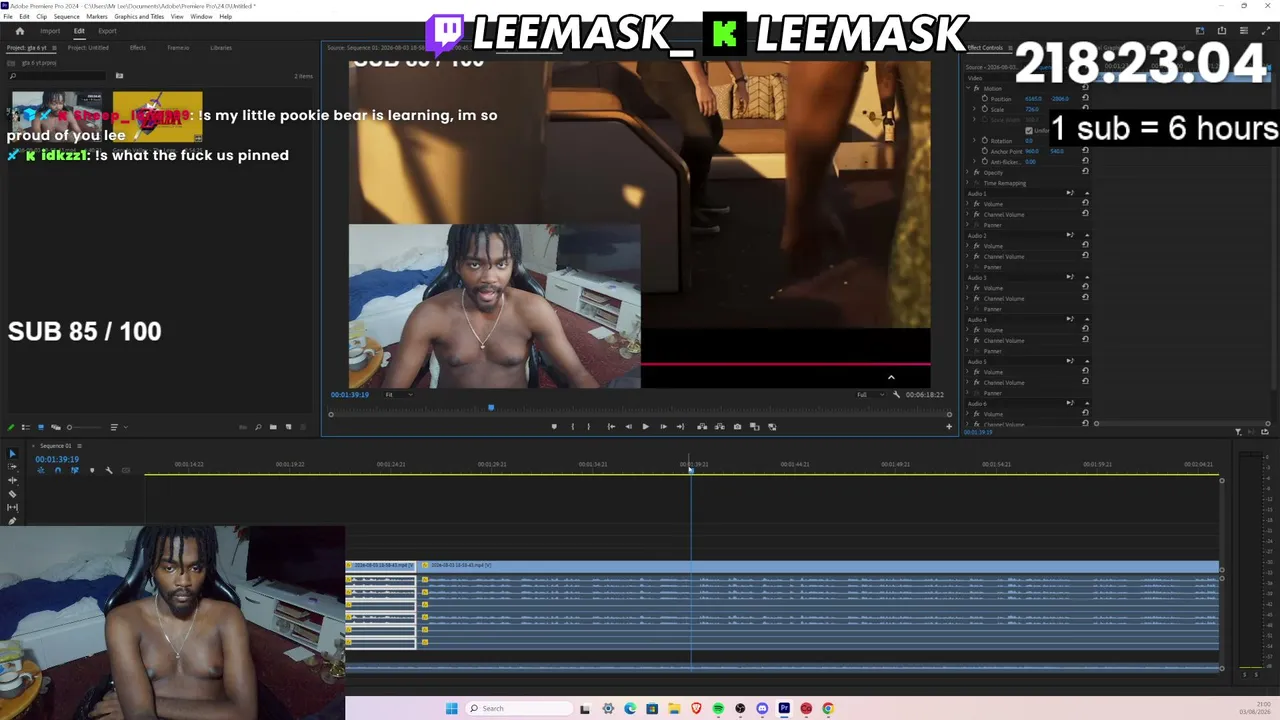Click the Windows Start button
The height and width of the screenshot is (720, 1280).
tap(452, 708)
